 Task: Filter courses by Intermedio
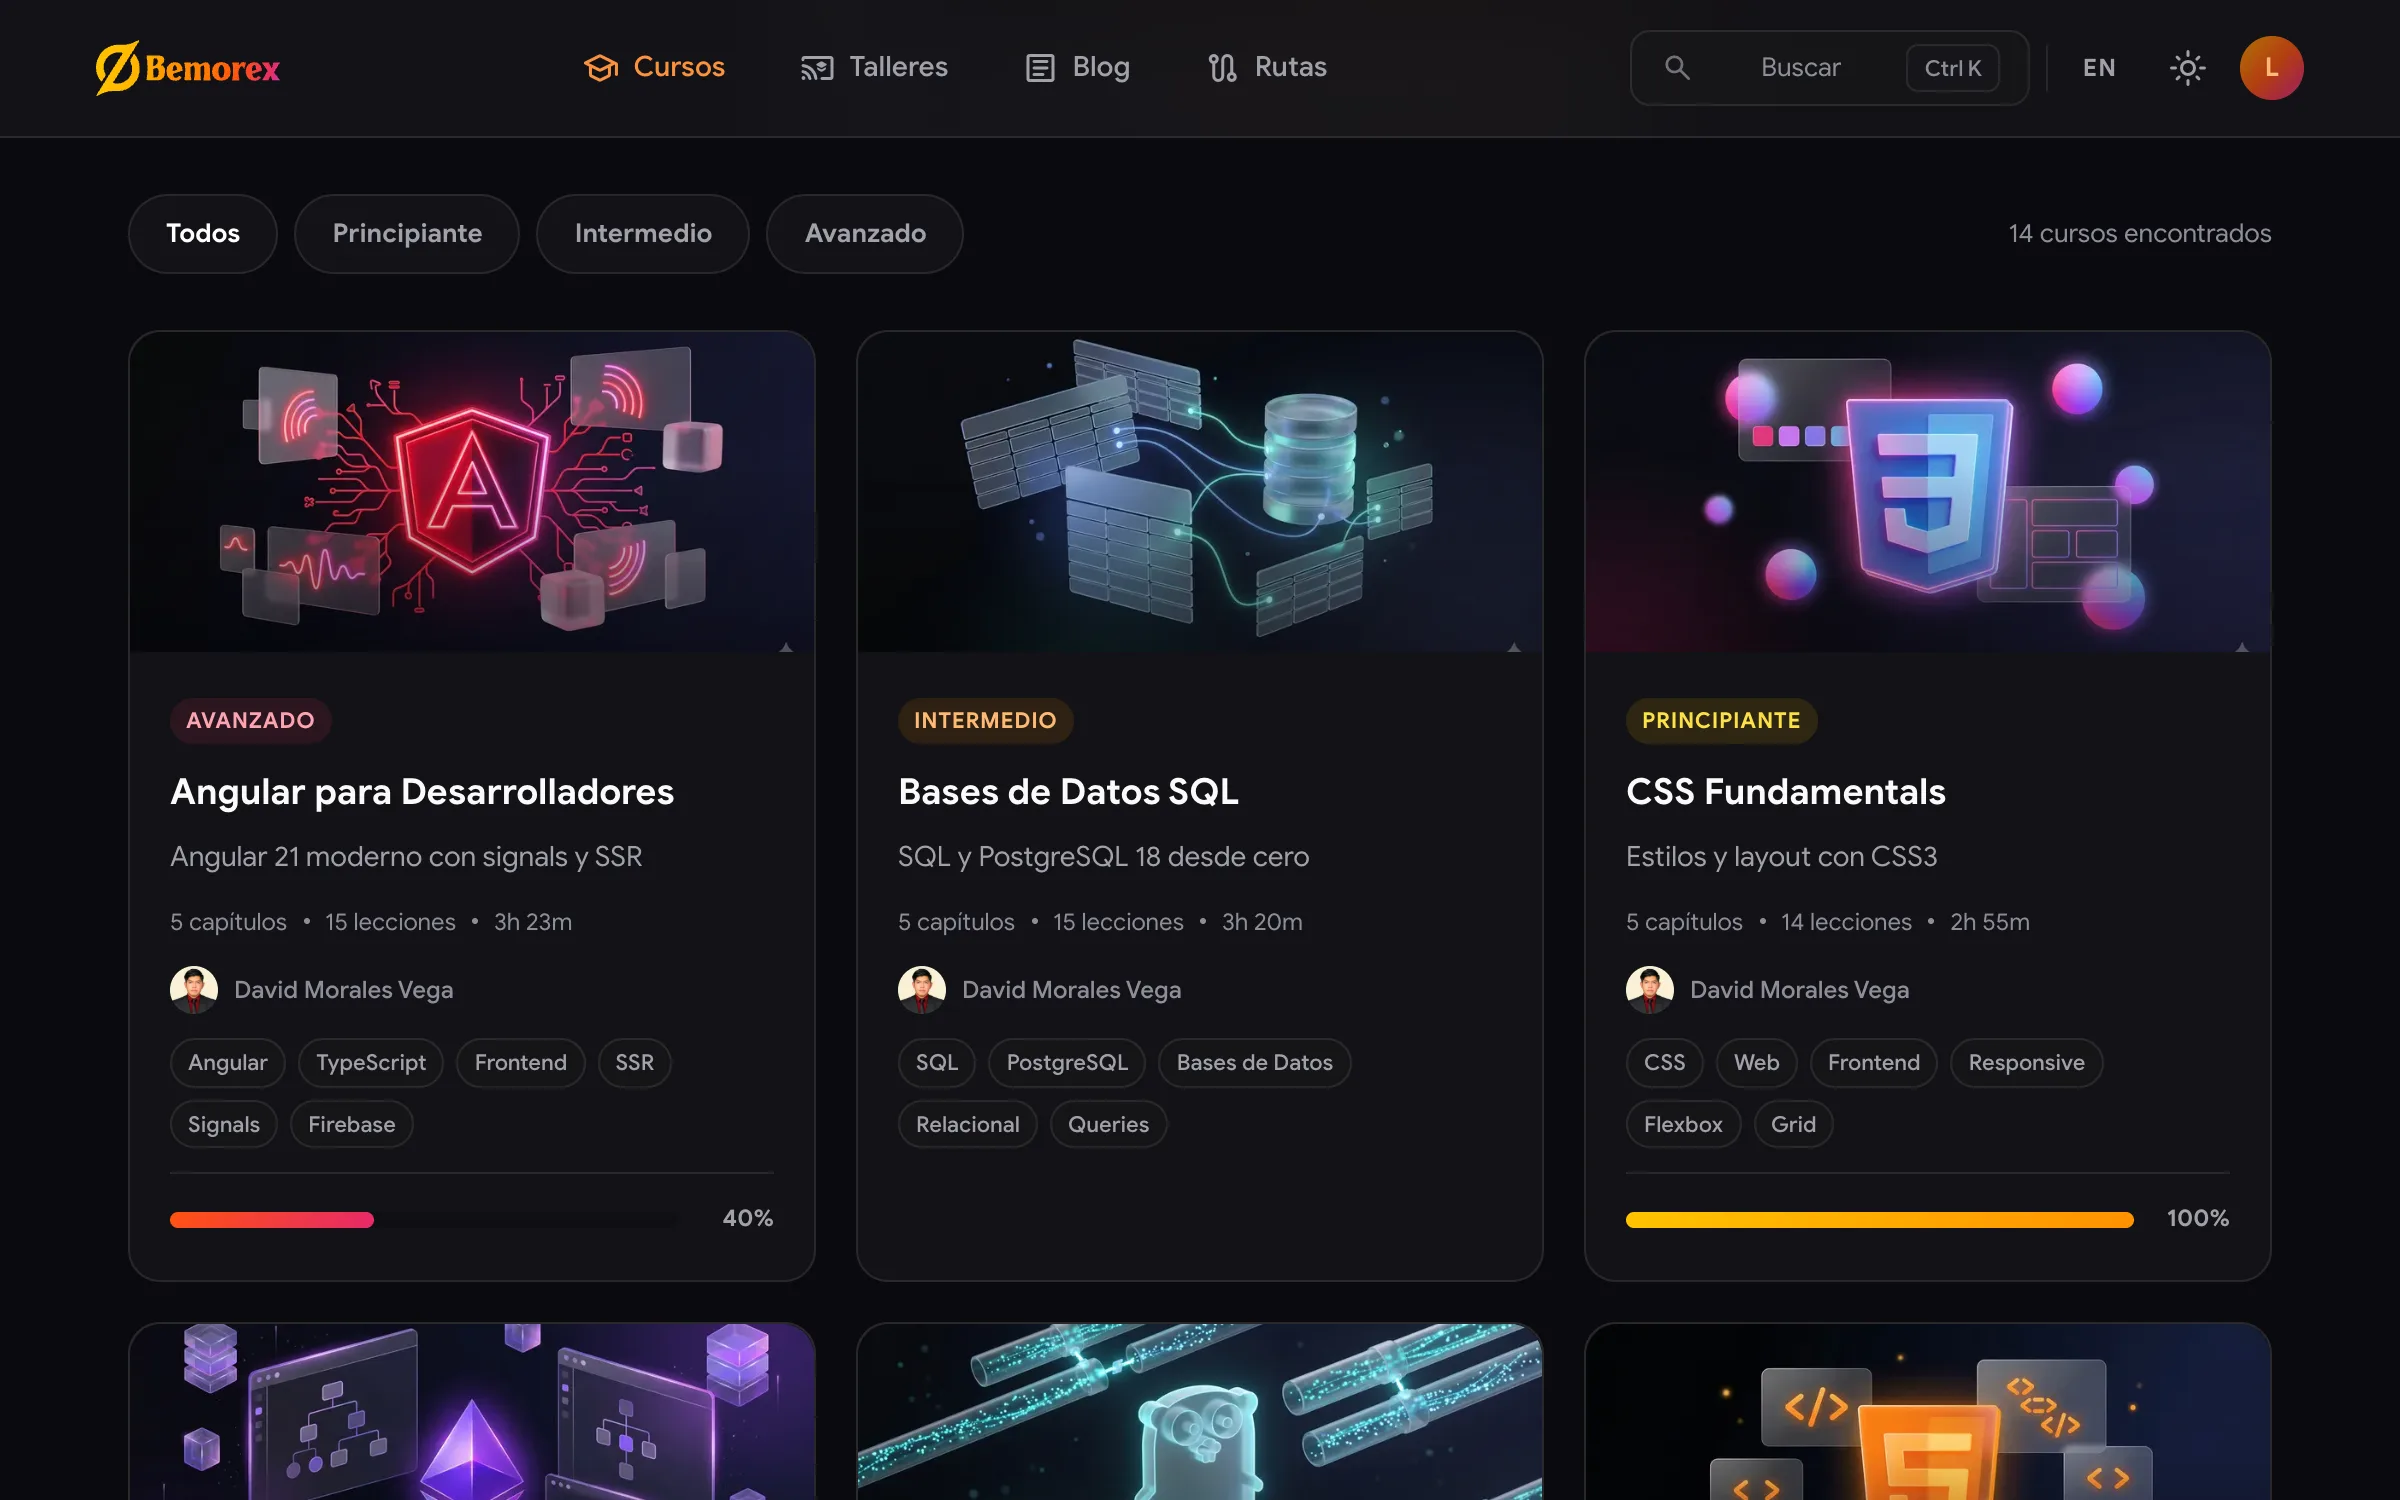[x=643, y=233]
